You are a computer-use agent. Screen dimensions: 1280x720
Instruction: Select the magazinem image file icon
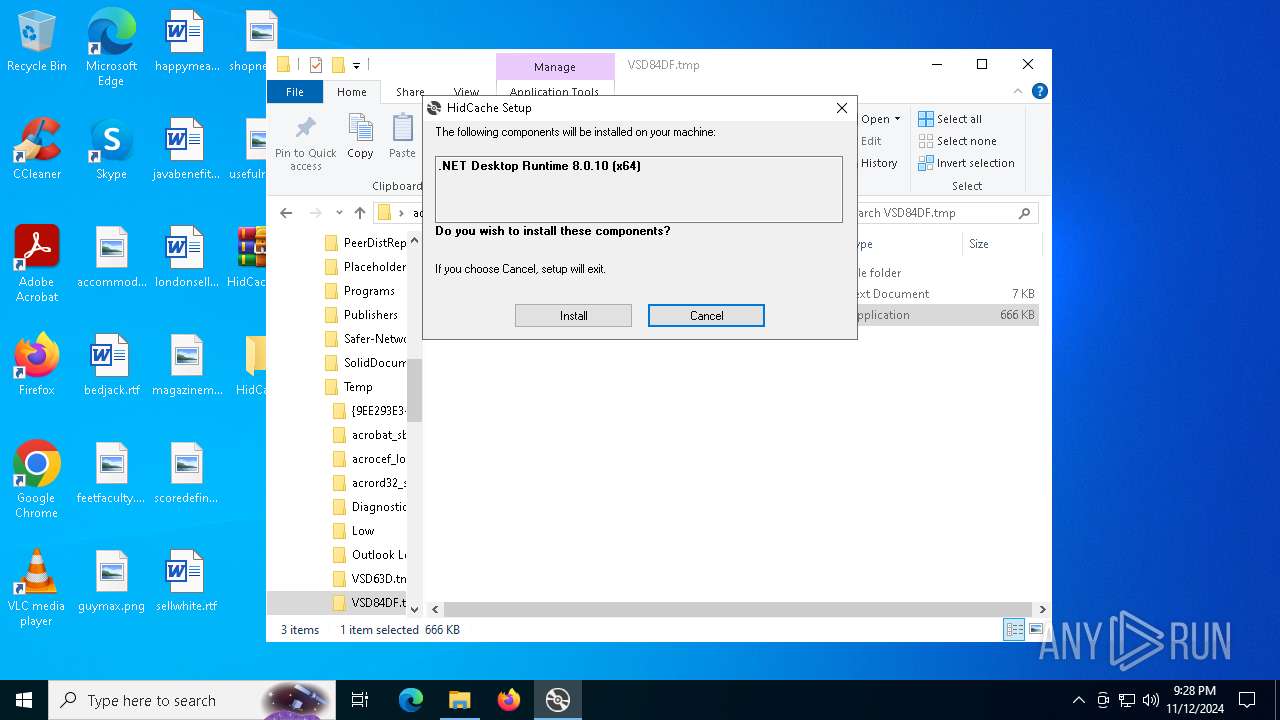coord(186,365)
